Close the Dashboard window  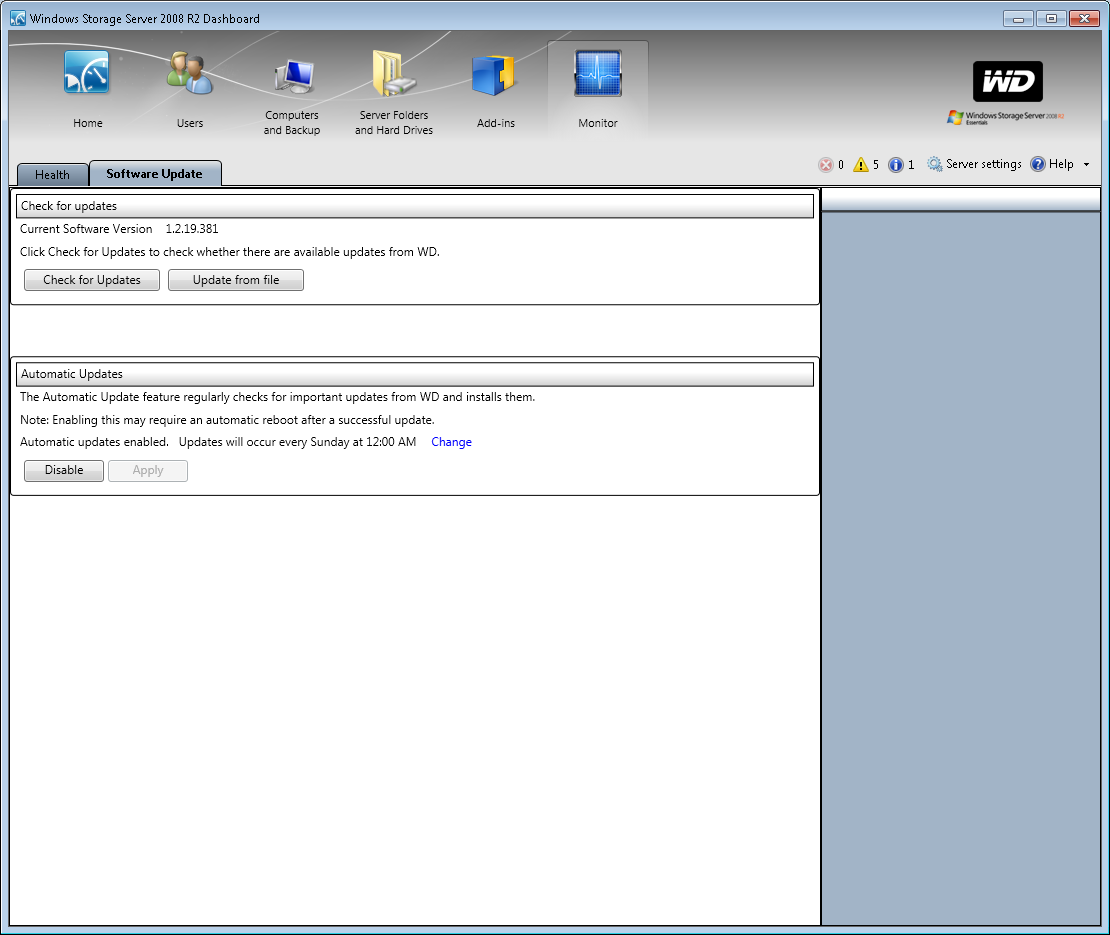click(x=1084, y=19)
